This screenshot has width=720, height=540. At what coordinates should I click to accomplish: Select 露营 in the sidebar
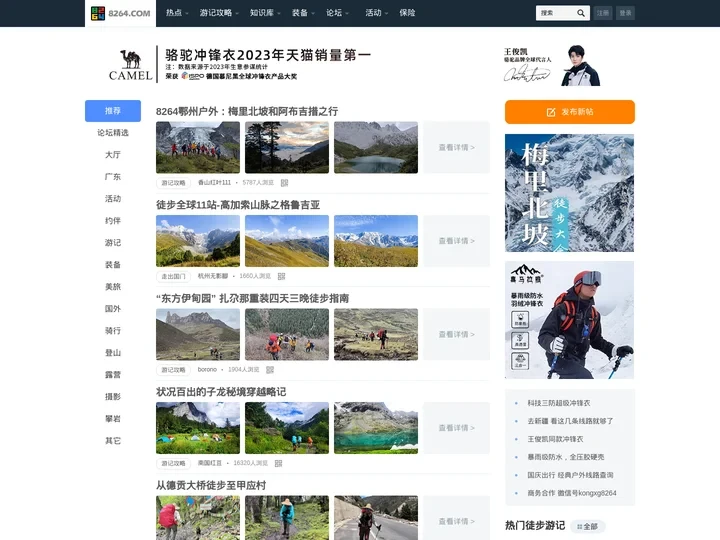tap(113, 375)
